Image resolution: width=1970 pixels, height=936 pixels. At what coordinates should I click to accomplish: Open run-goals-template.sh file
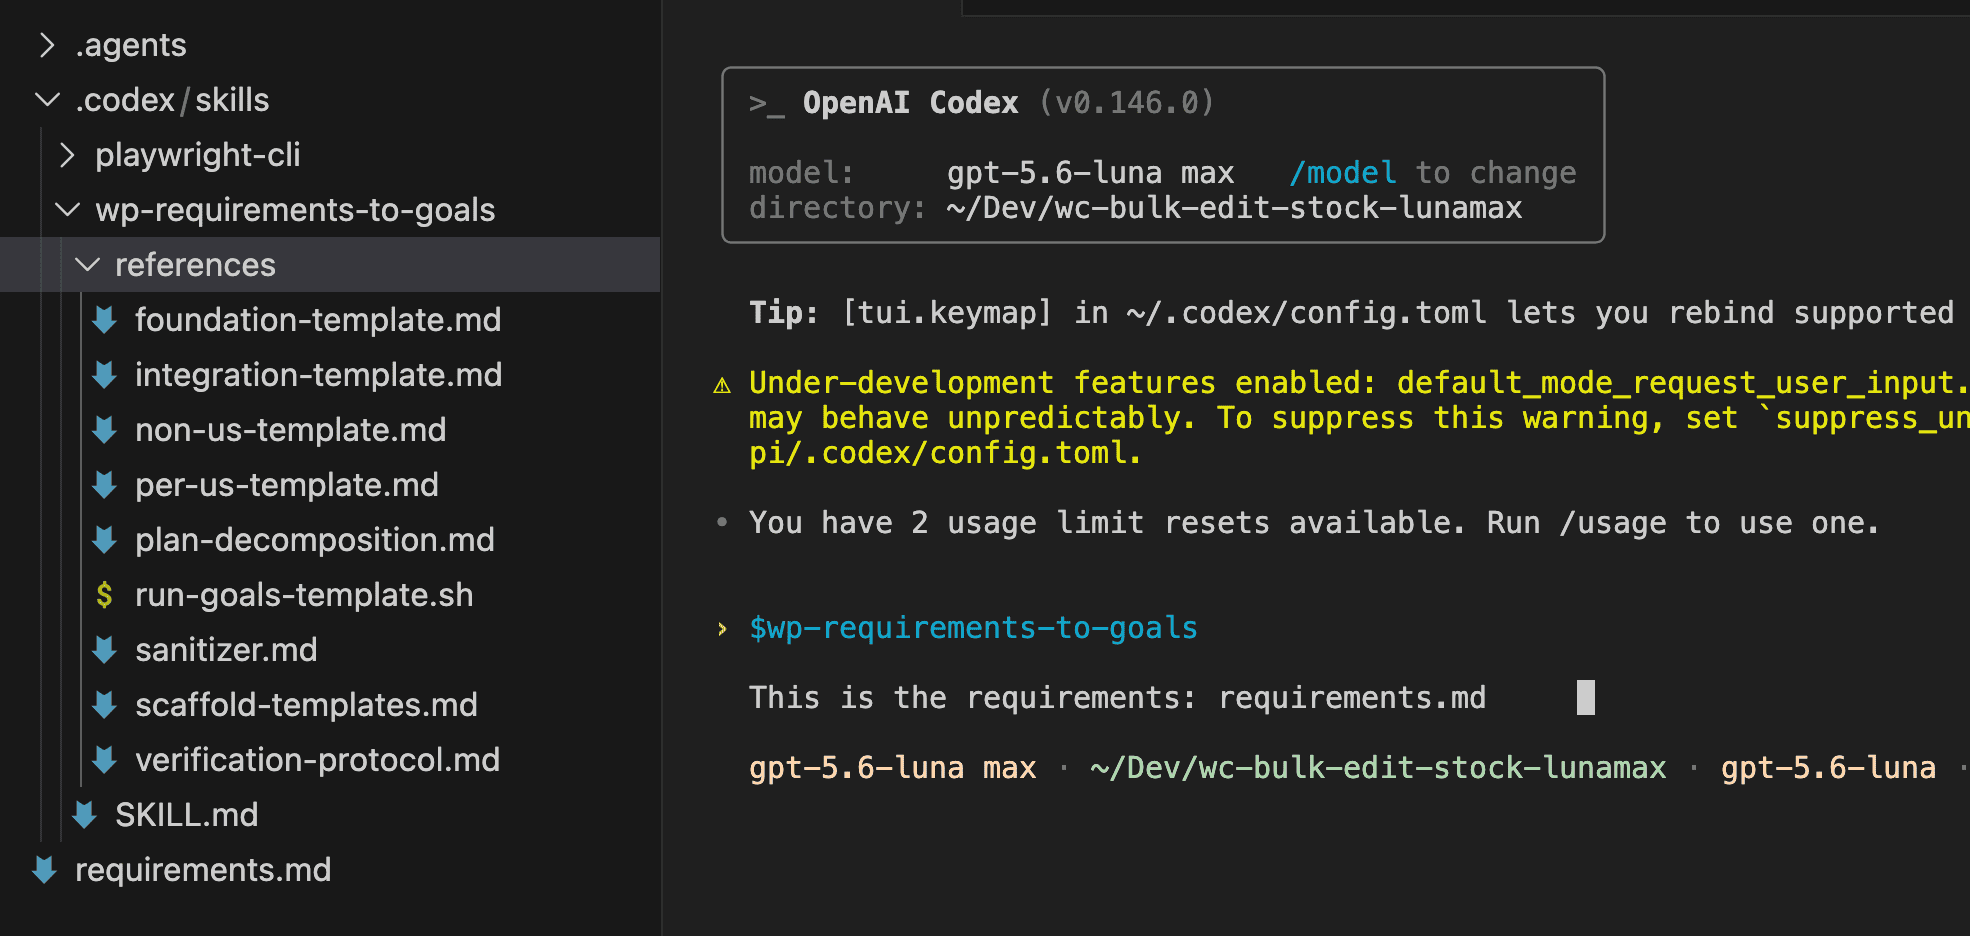304,595
